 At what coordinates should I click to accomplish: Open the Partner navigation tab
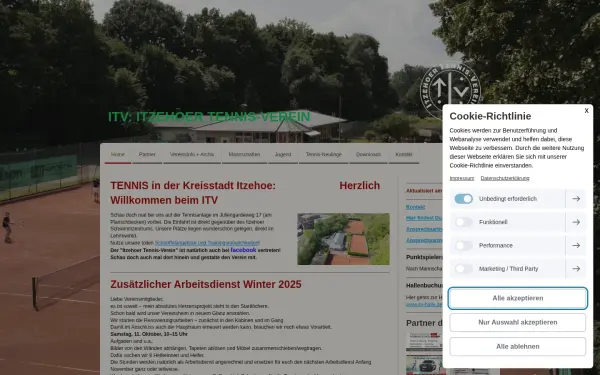point(147,155)
